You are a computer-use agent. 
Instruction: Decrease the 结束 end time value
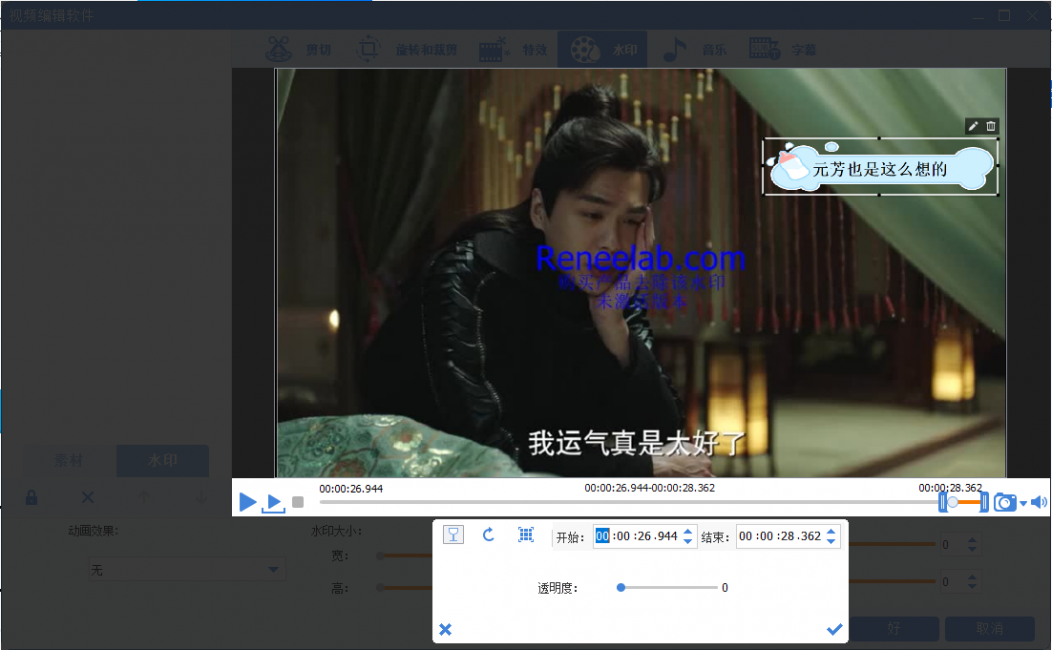click(831, 541)
